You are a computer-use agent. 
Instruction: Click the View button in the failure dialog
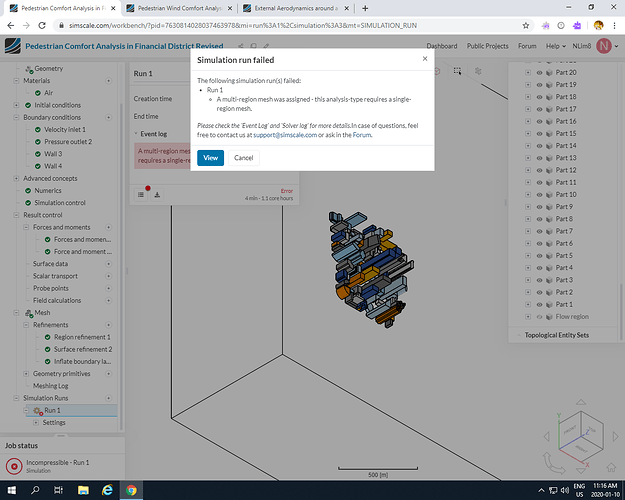tap(210, 158)
